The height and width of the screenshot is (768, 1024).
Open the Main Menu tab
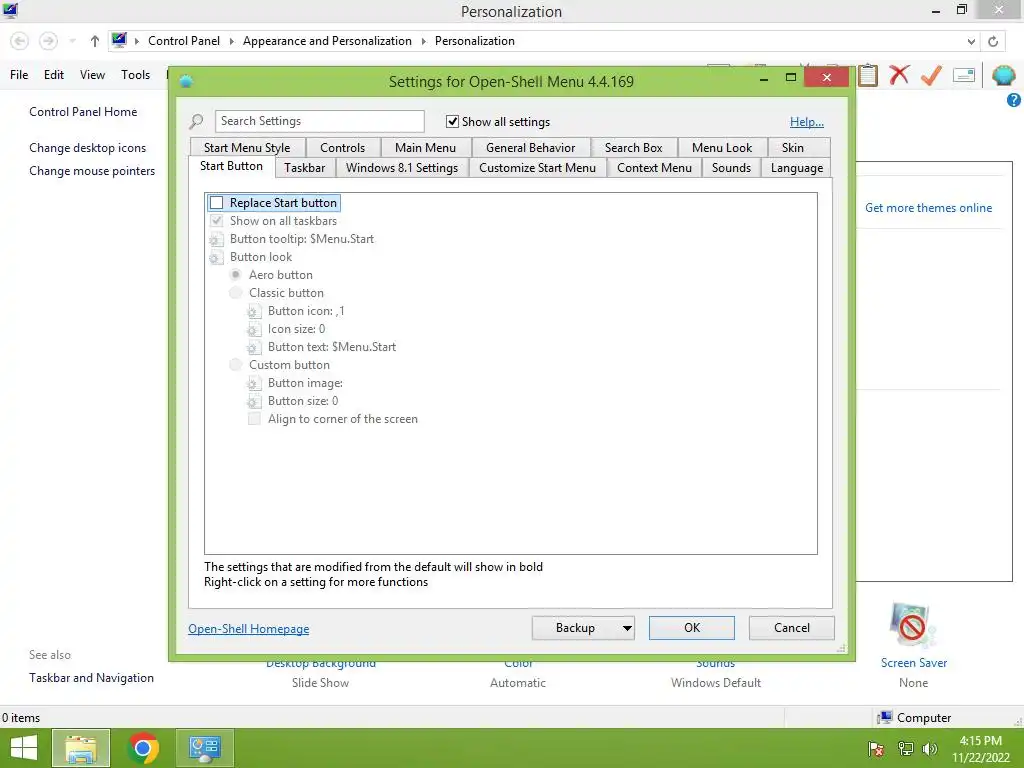425,148
